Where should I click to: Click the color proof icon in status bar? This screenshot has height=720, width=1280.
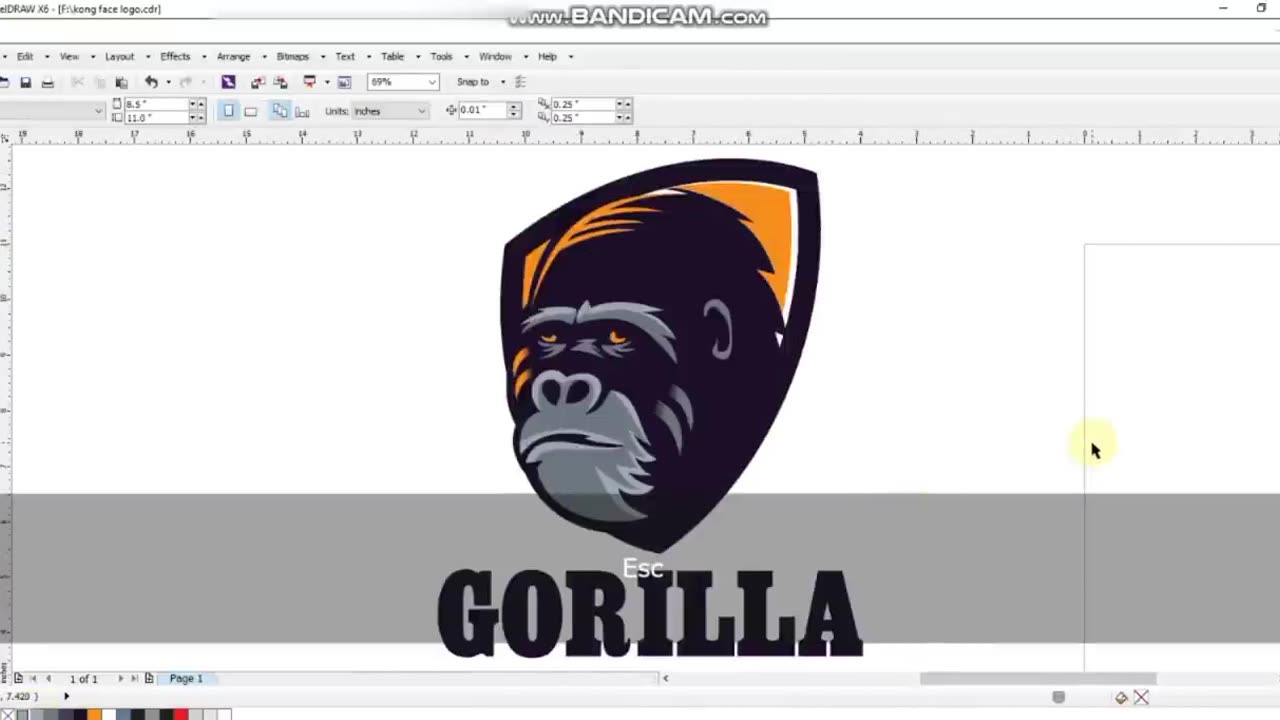[1059, 698]
